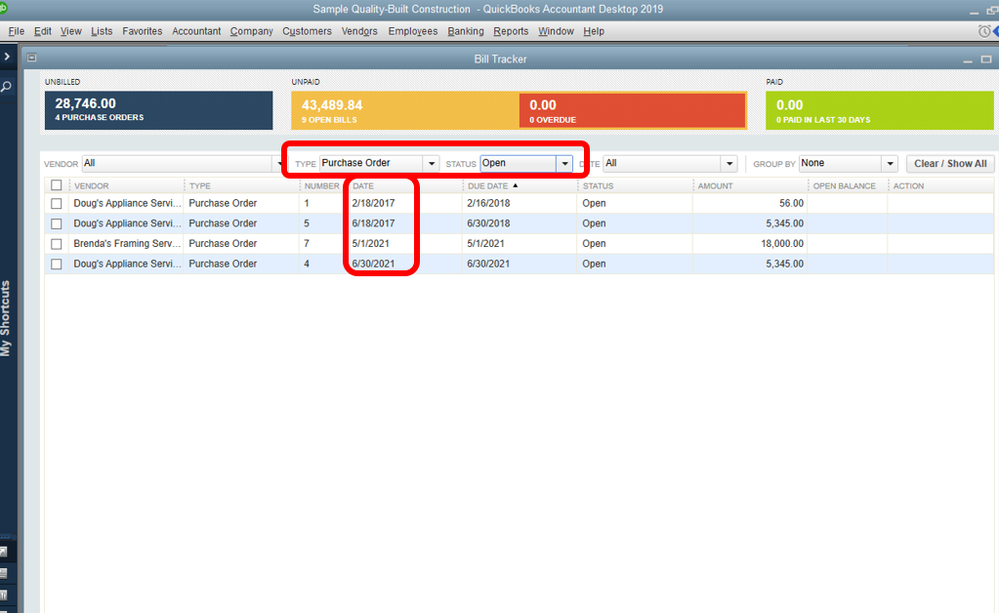Open the Reports menu

(511, 31)
